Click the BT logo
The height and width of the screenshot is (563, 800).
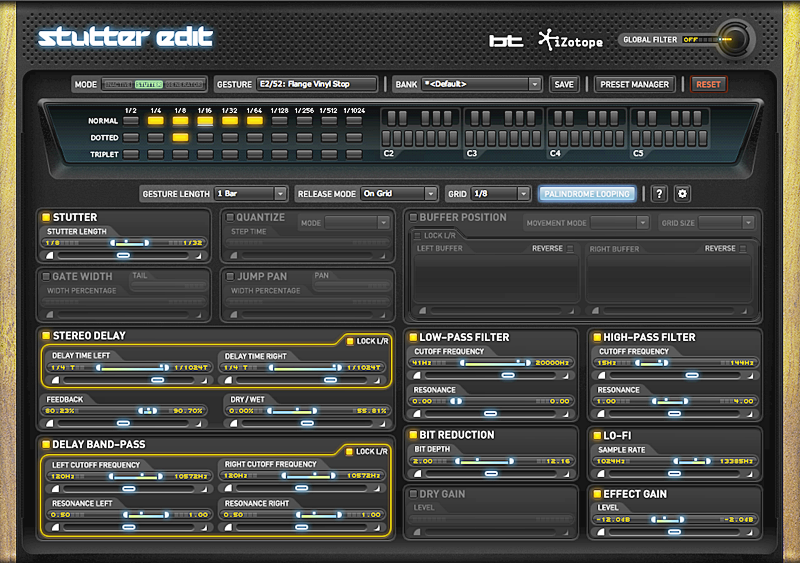pos(506,41)
